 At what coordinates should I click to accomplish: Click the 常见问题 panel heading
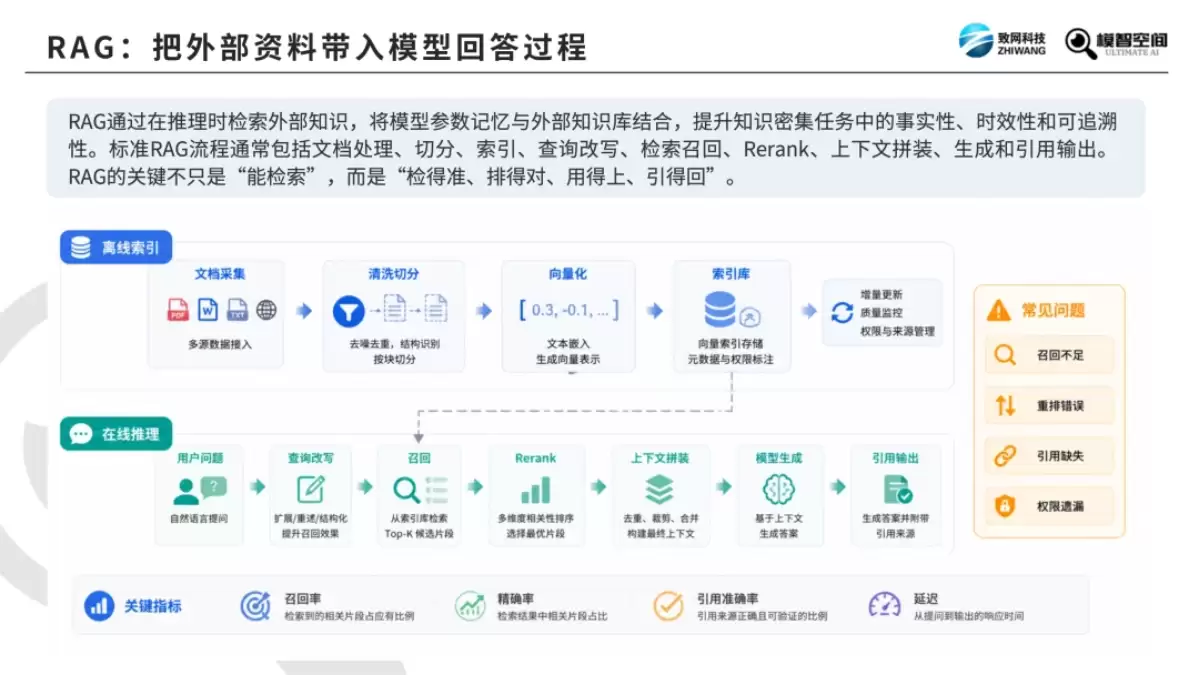coord(1053,311)
